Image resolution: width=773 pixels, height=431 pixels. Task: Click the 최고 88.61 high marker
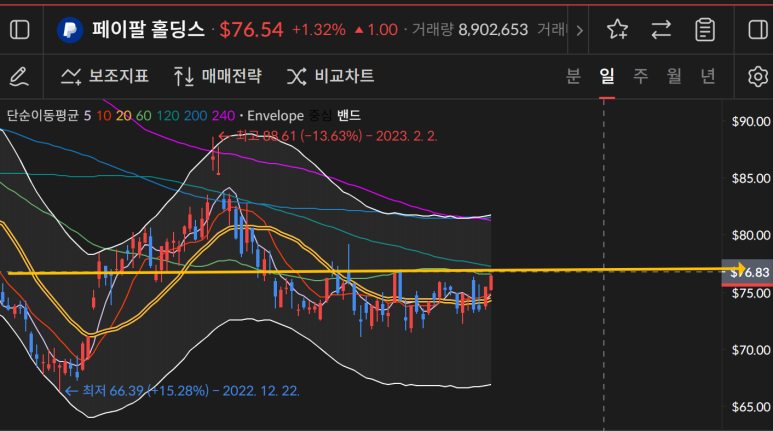pyautogui.click(x=328, y=136)
